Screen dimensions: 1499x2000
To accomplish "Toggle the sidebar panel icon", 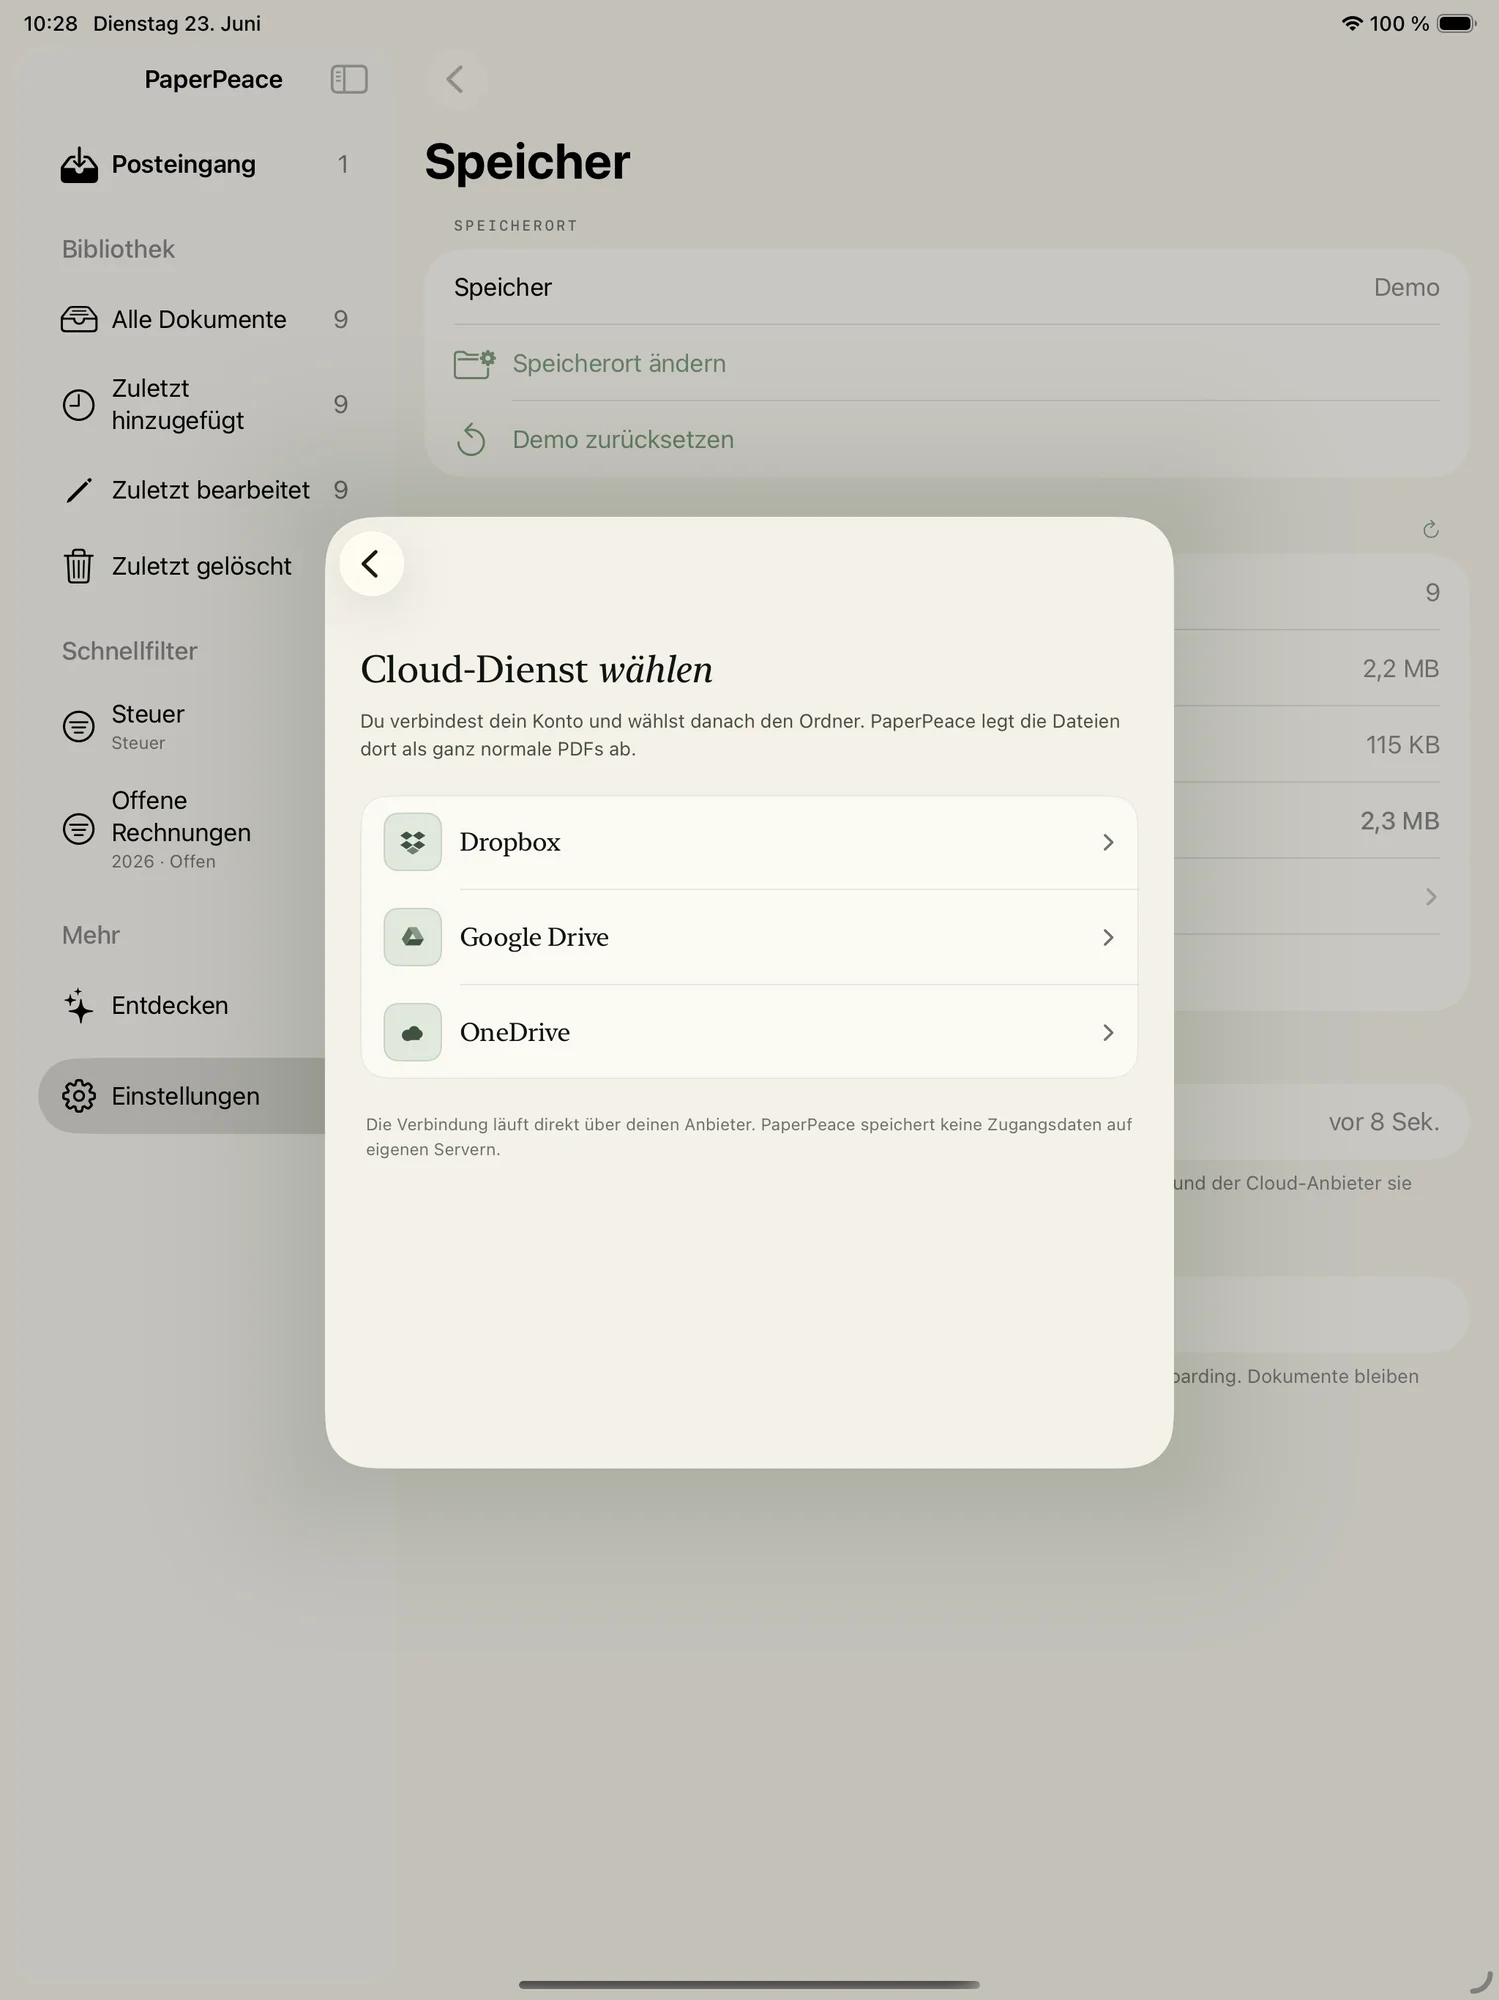I will tap(349, 79).
